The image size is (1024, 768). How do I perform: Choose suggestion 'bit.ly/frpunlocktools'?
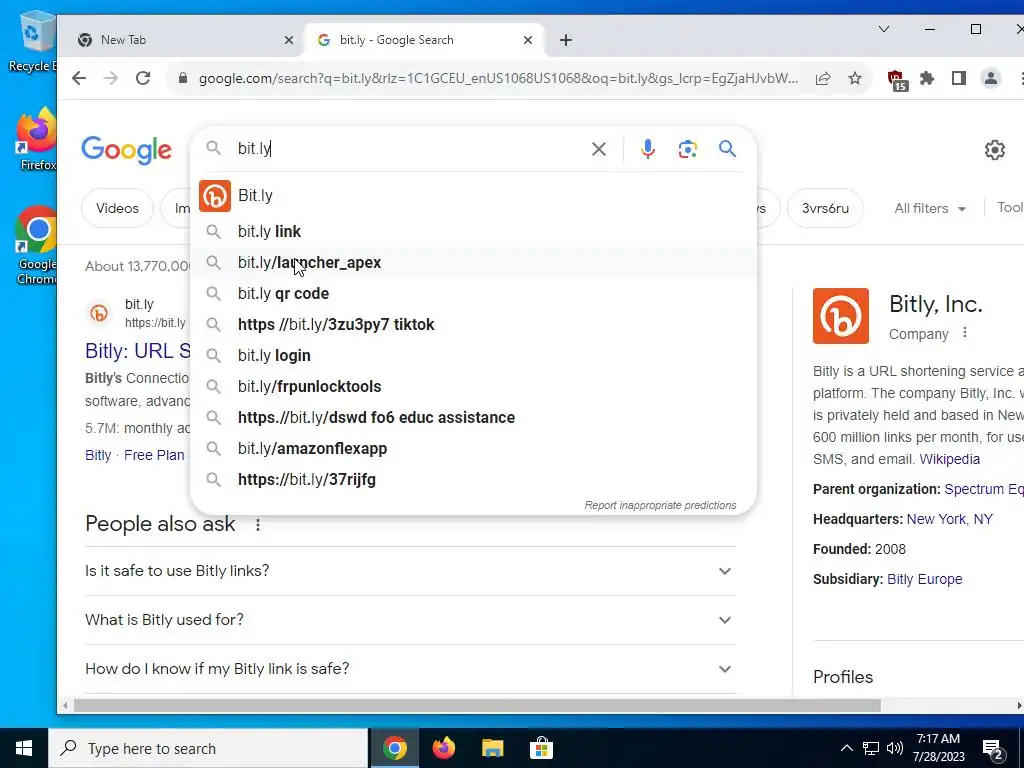pyautogui.click(x=473, y=387)
